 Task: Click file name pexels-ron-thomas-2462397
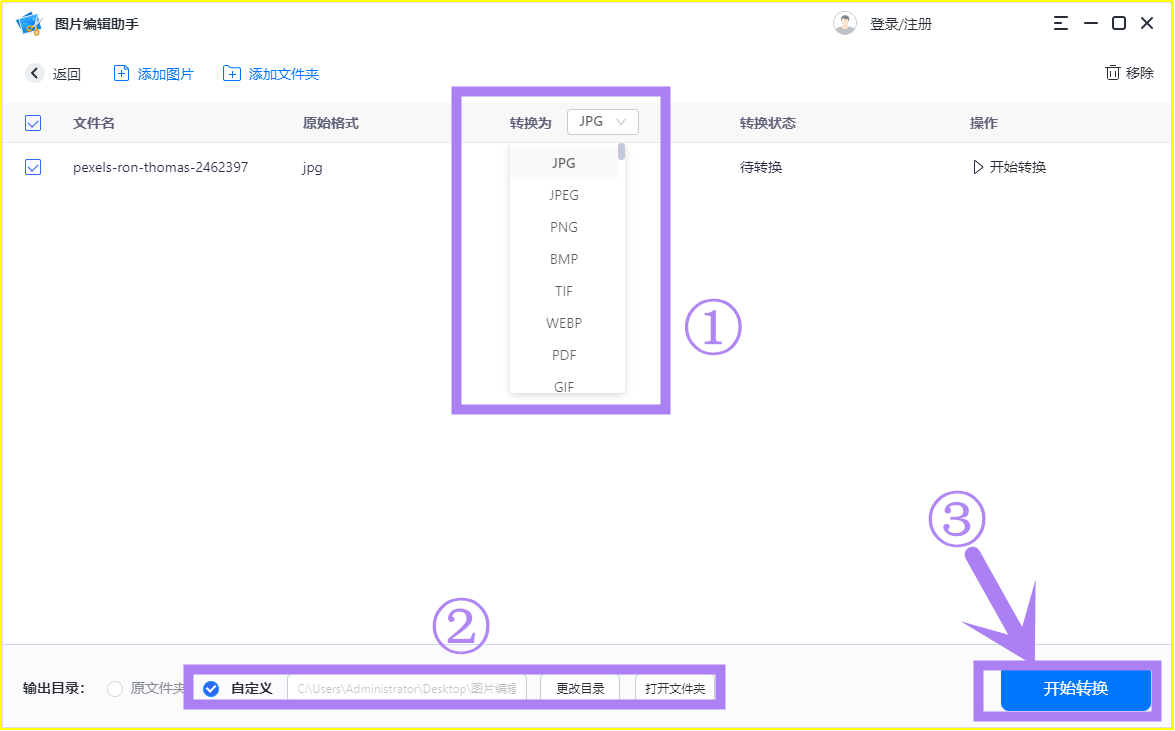click(x=160, y=167)
